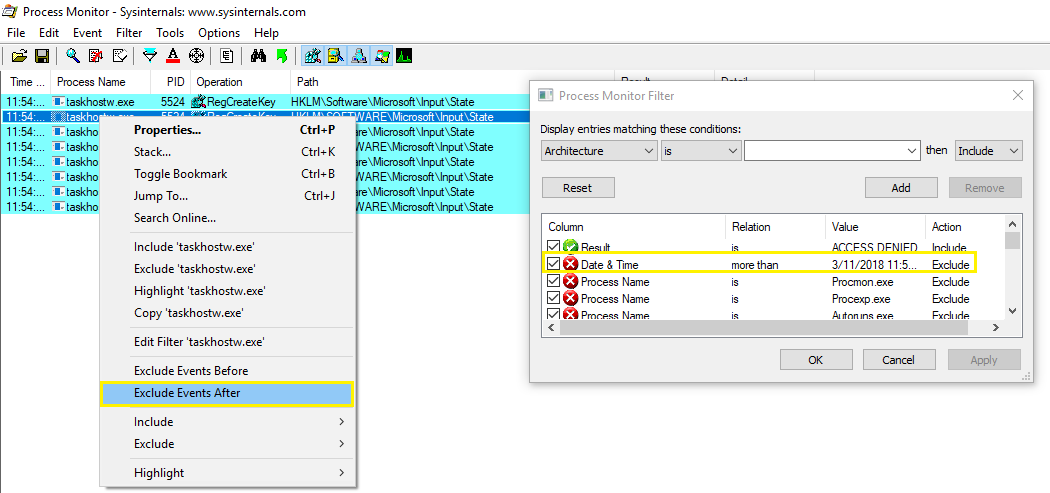Open the Filter funnel toolbar icon
Image resolution: width=1050 pixels, height=493 pixels.
coord(150,56)
